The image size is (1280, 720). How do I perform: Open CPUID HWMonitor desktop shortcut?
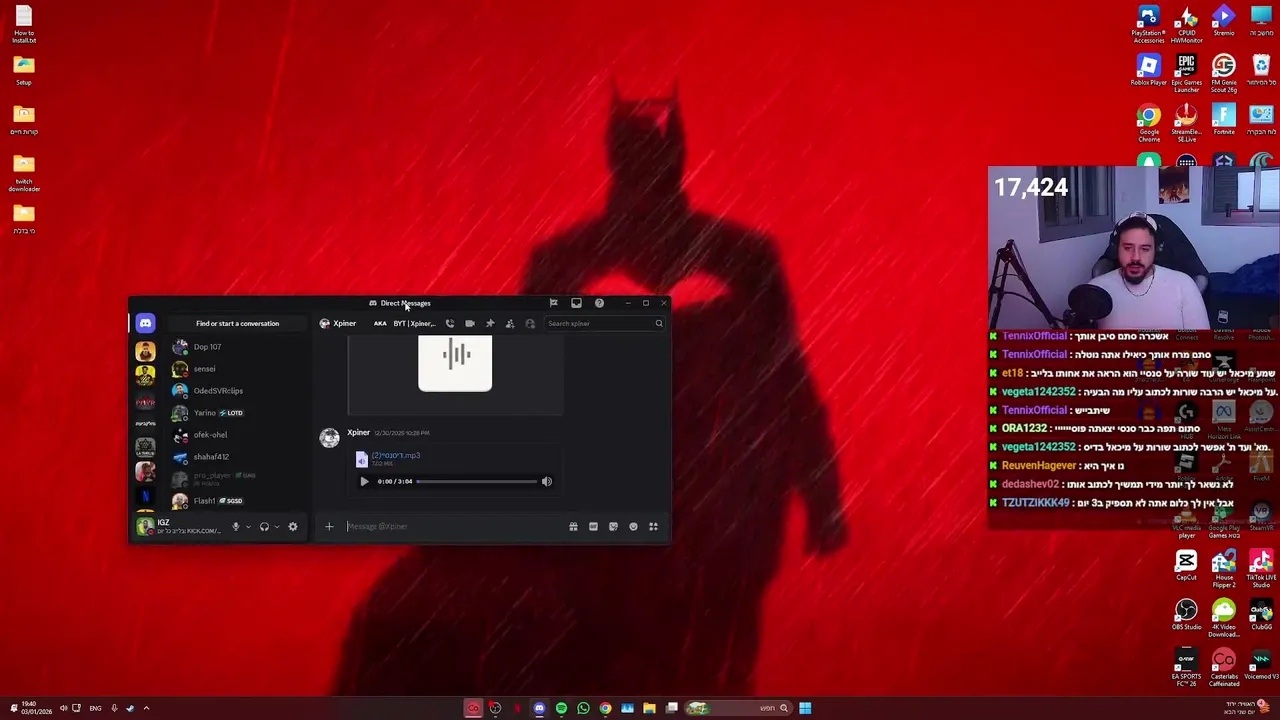(x=1186, y=25)
